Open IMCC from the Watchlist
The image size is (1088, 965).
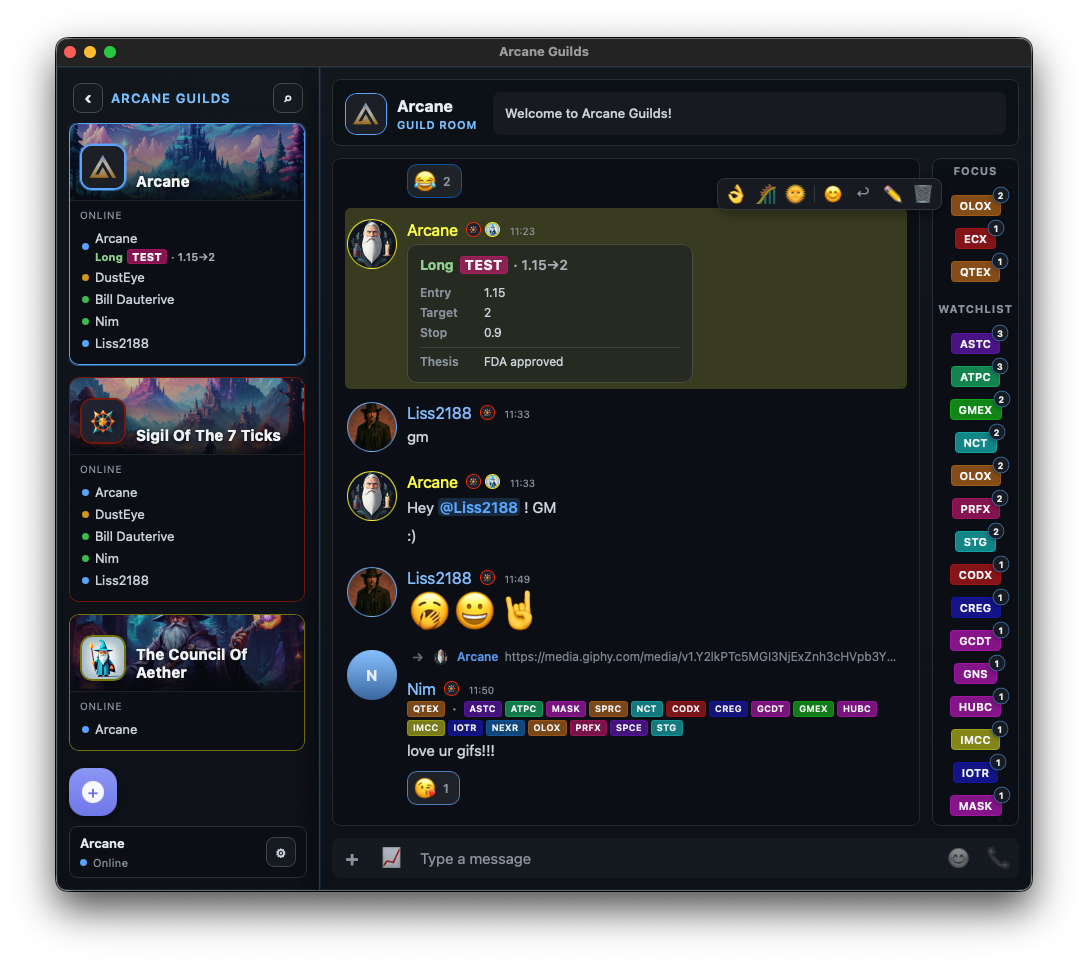[975, 740]
